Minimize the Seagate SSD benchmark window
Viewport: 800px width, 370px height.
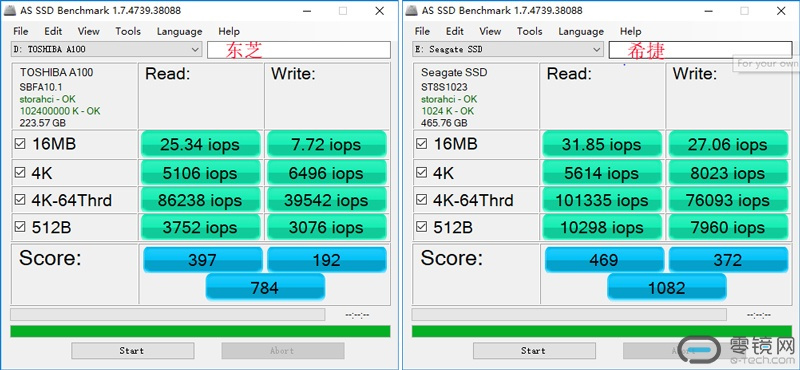coord(708,11)
